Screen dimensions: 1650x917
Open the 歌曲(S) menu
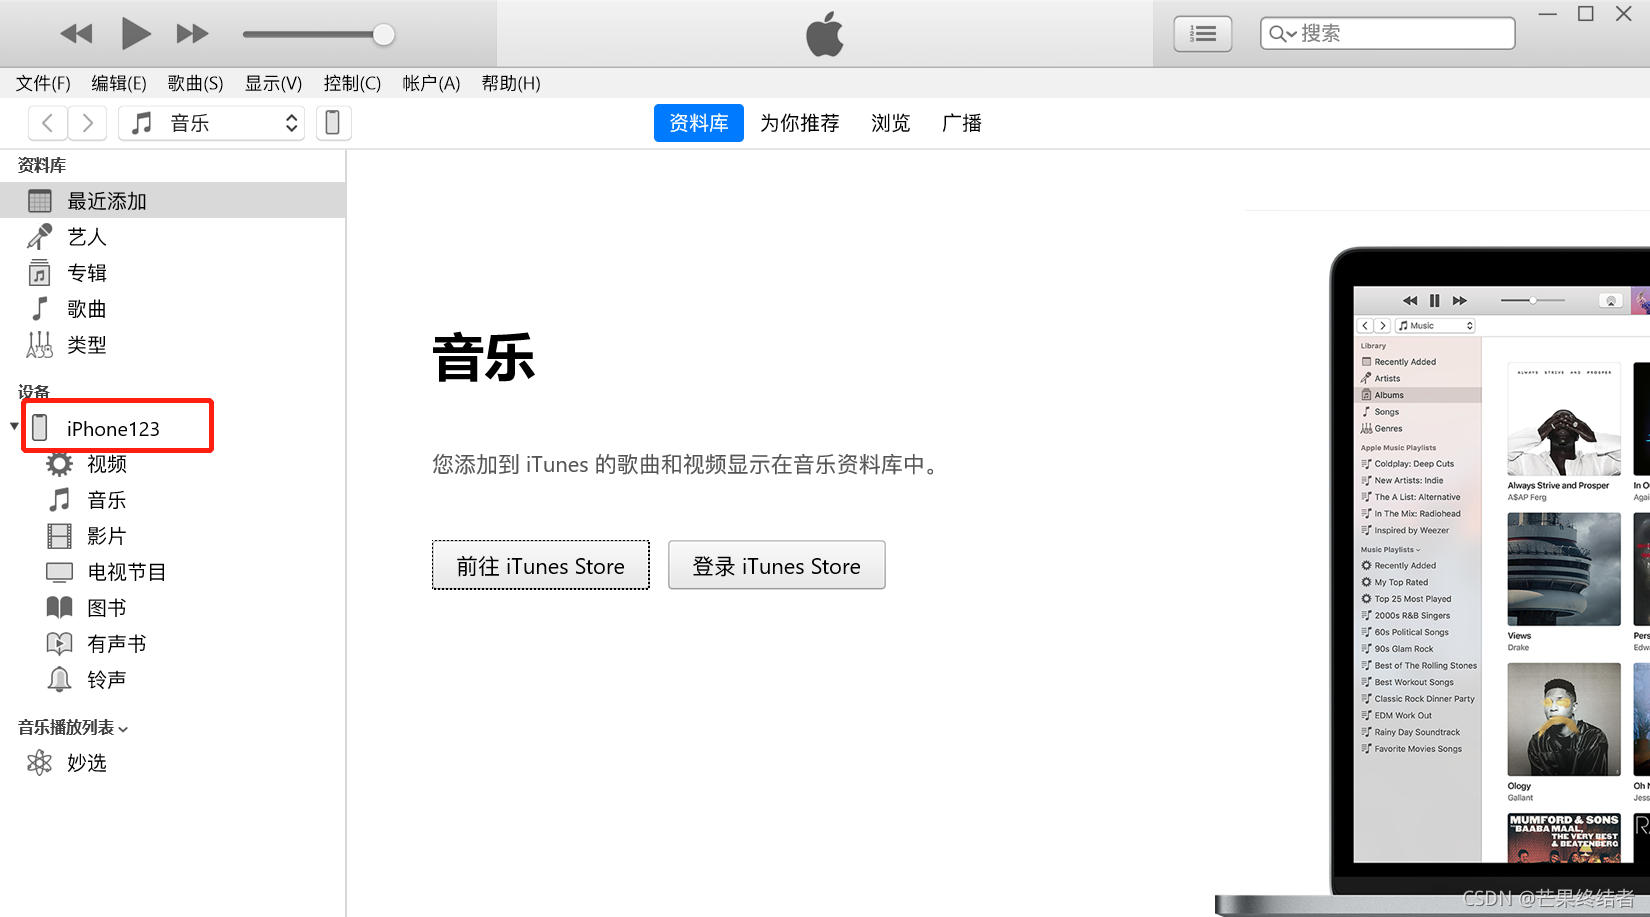(195, 83)
